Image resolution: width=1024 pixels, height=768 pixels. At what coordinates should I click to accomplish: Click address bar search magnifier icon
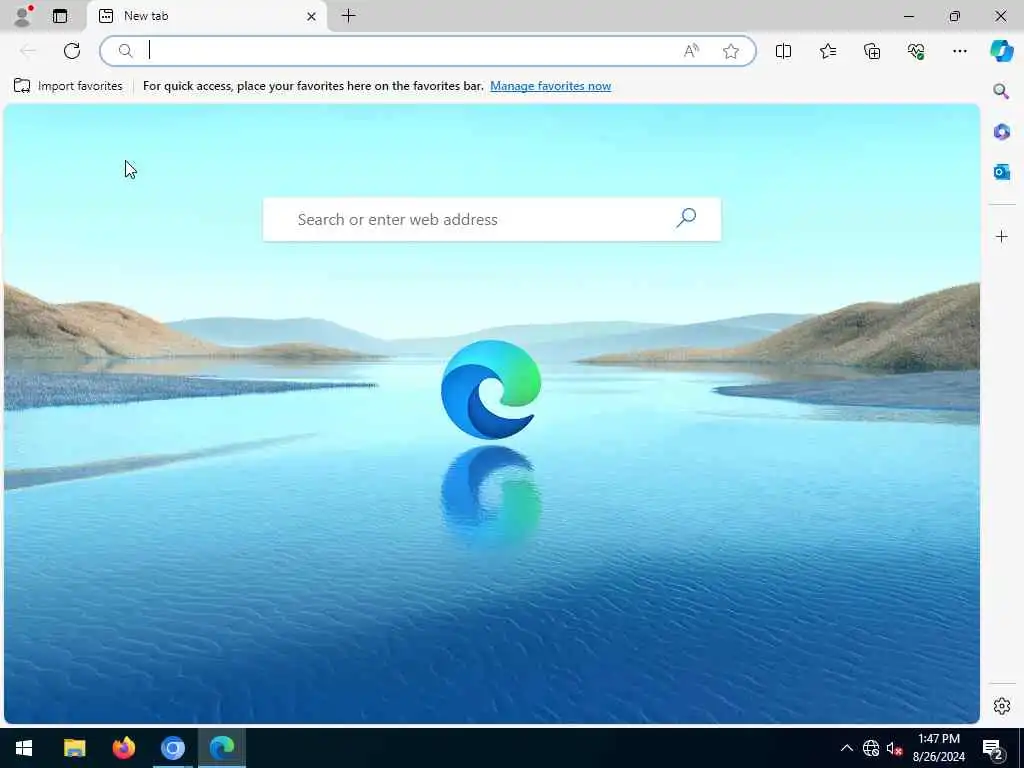125,51
